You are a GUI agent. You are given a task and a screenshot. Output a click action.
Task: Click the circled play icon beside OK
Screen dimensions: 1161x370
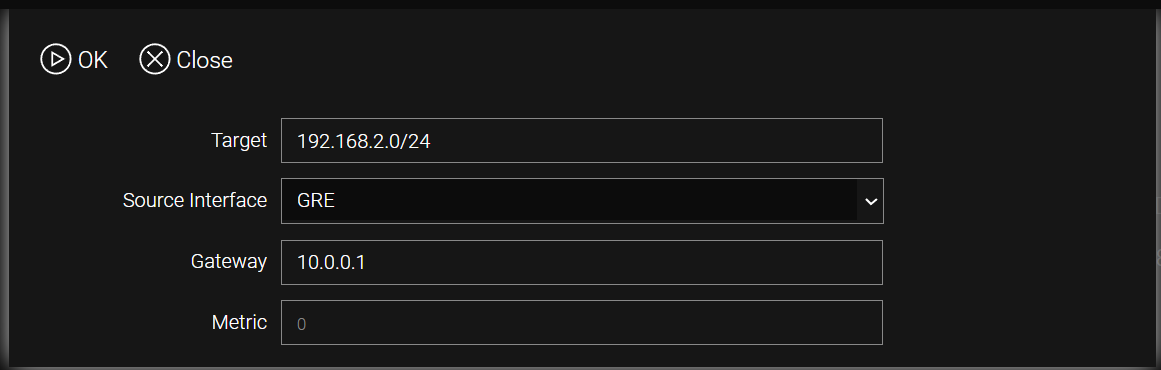point(56,59)
